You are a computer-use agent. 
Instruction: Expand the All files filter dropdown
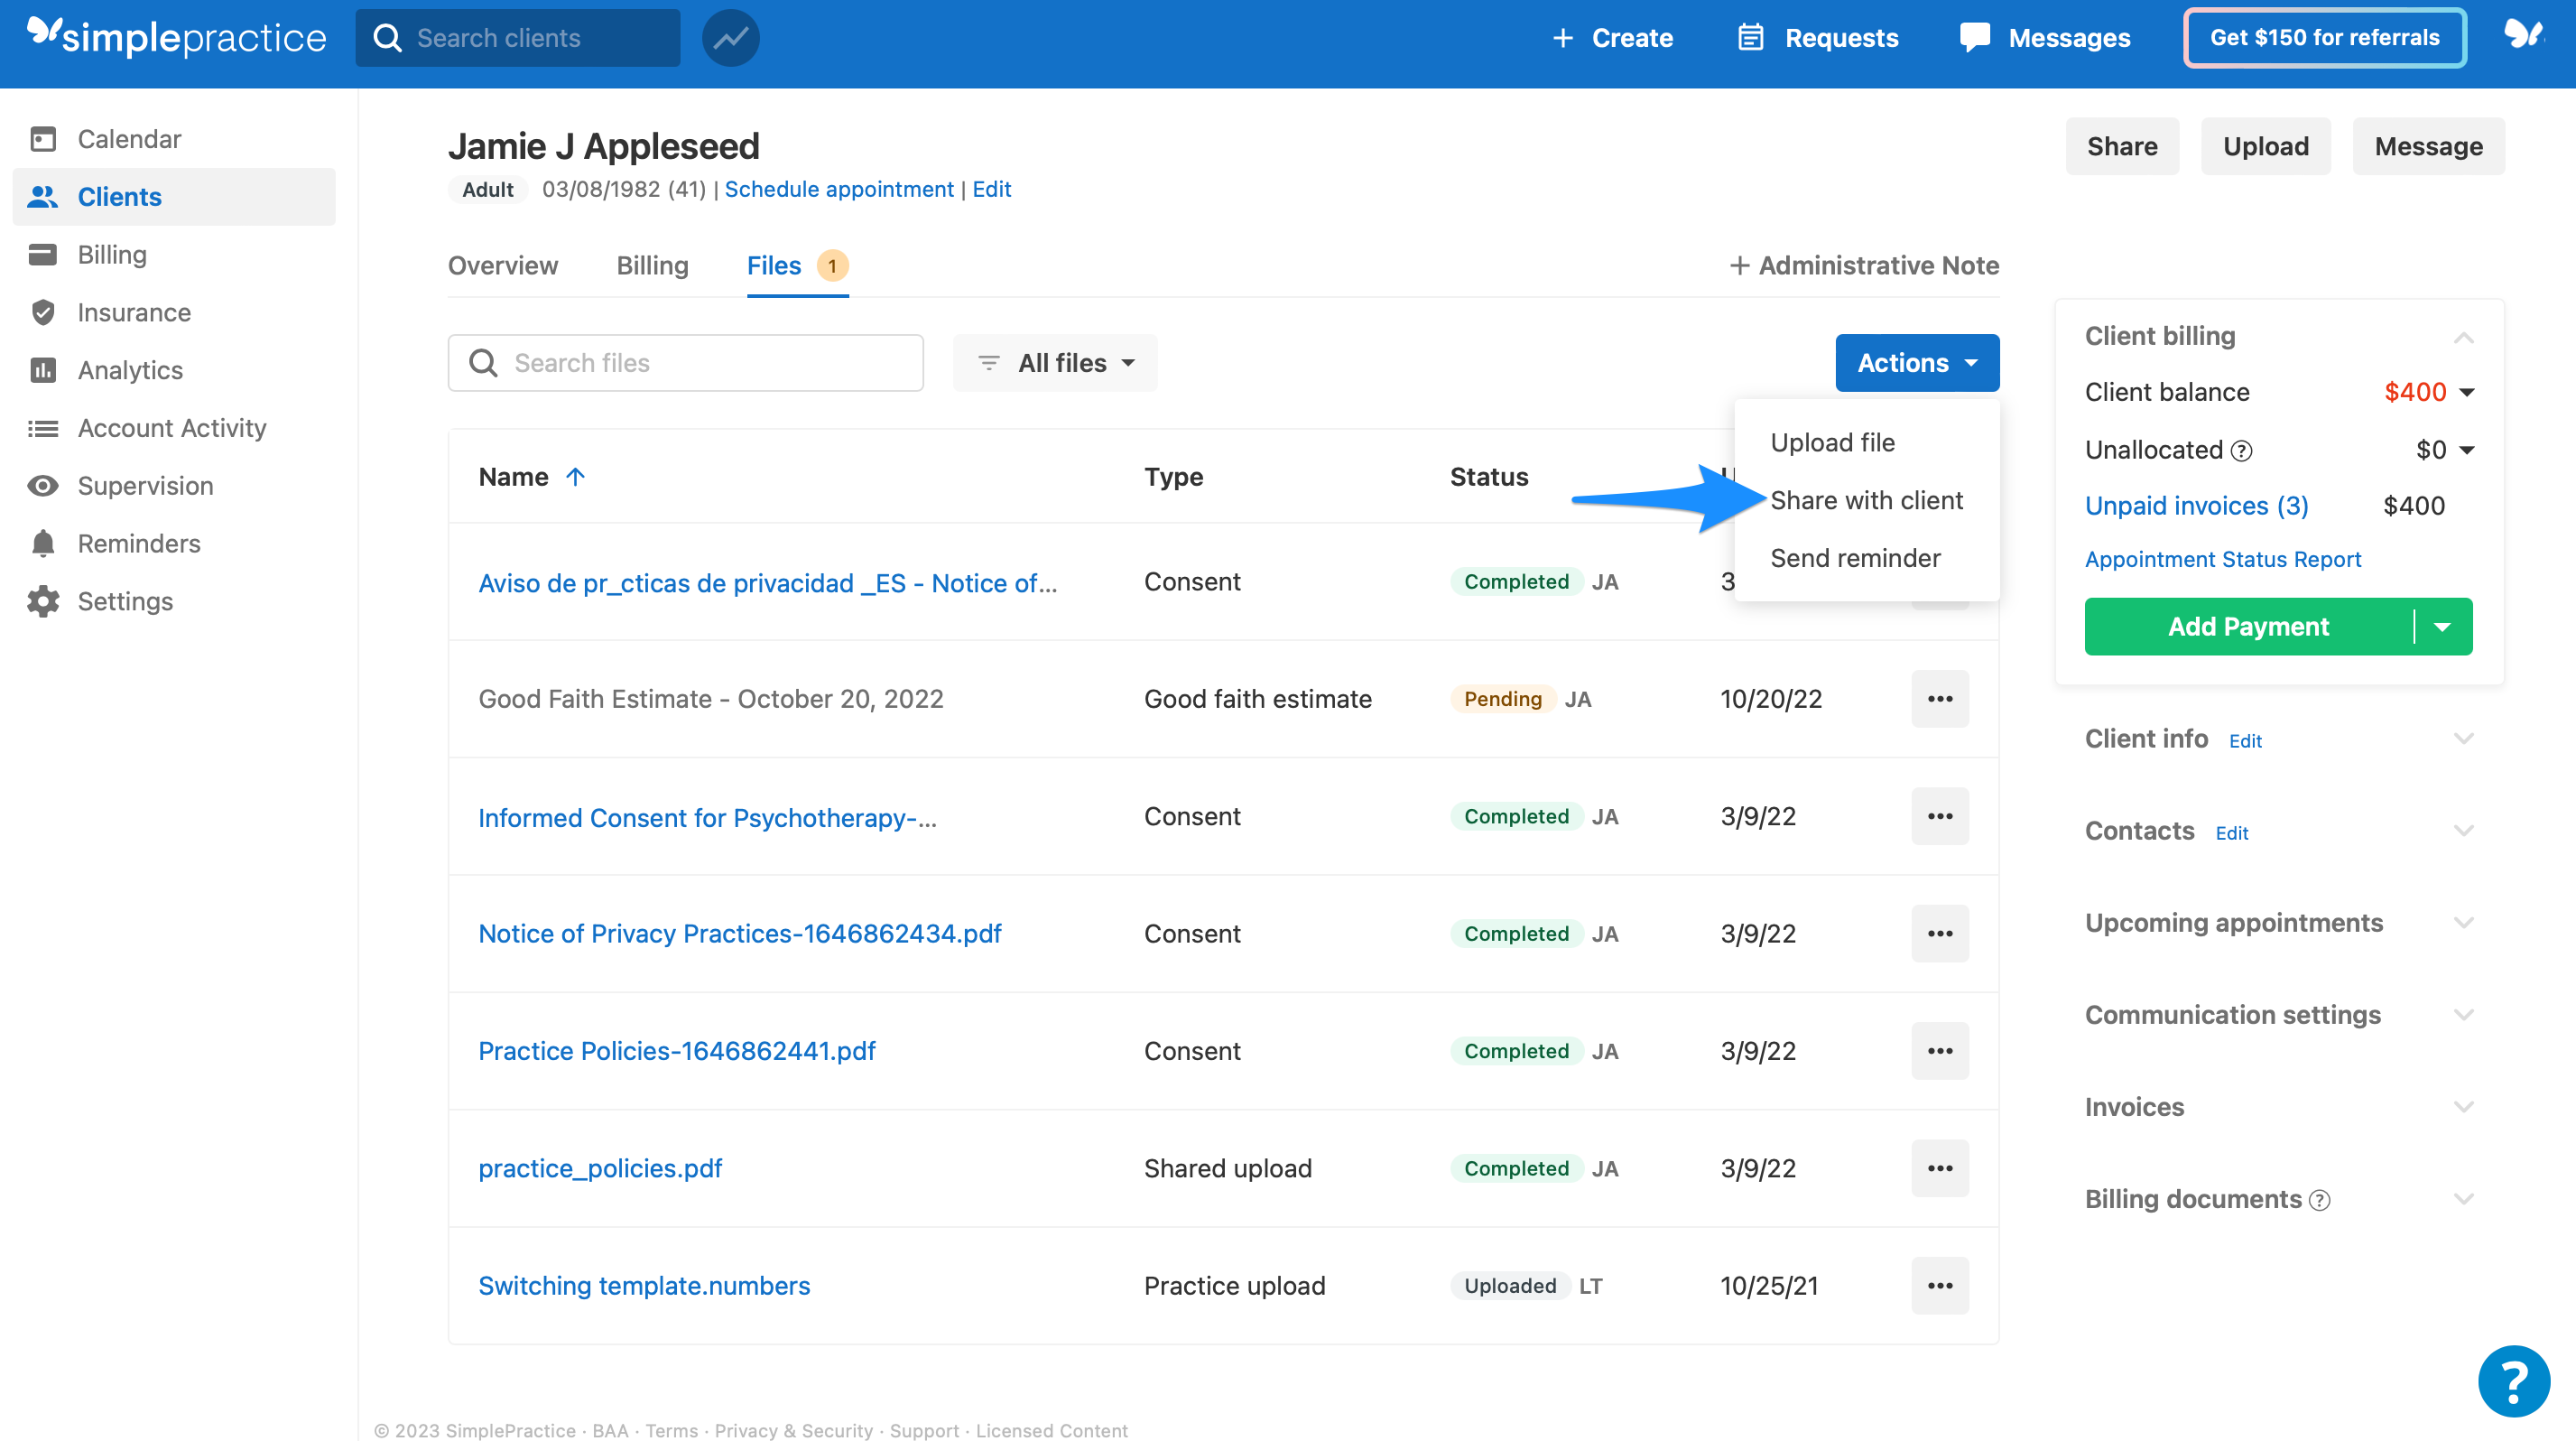(1128, 362)
